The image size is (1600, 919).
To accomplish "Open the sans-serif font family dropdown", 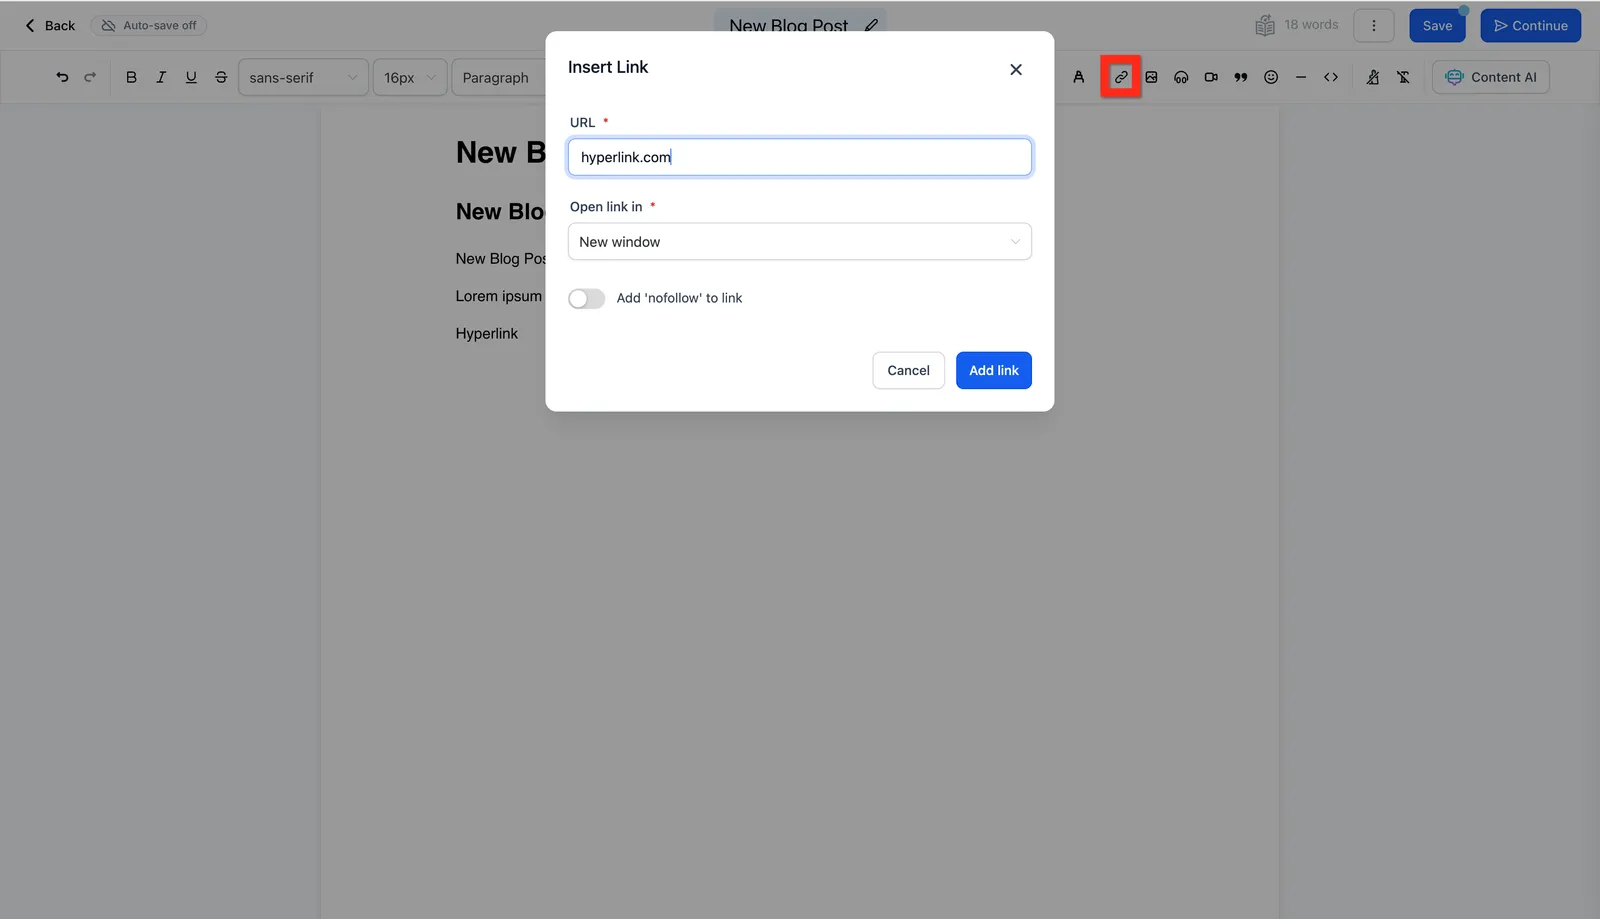I will (303, 77).
